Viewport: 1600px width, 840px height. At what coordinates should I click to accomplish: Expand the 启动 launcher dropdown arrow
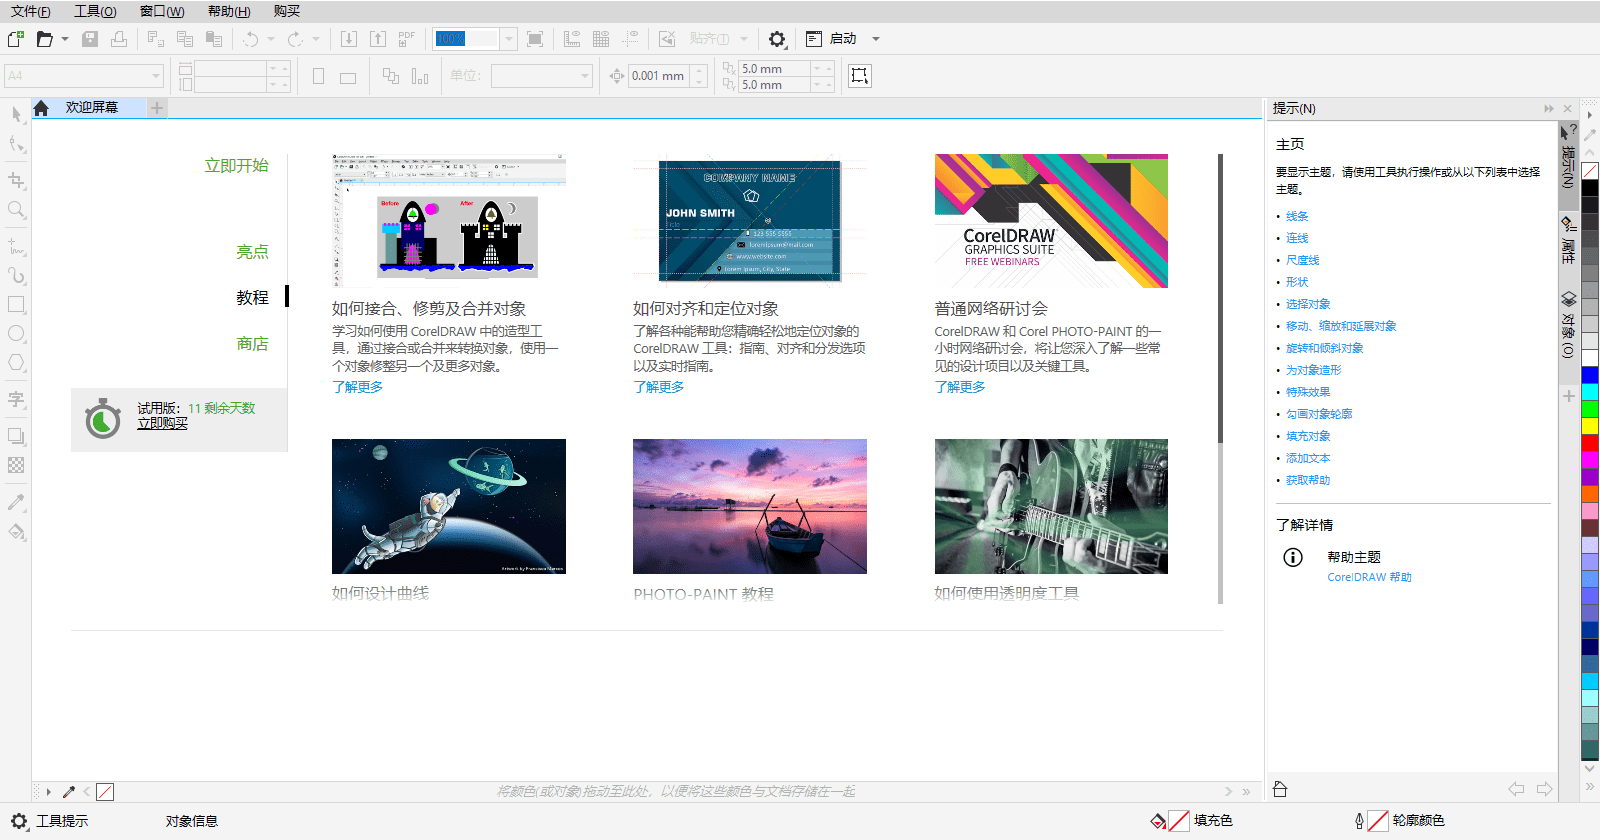pos(876,39)
